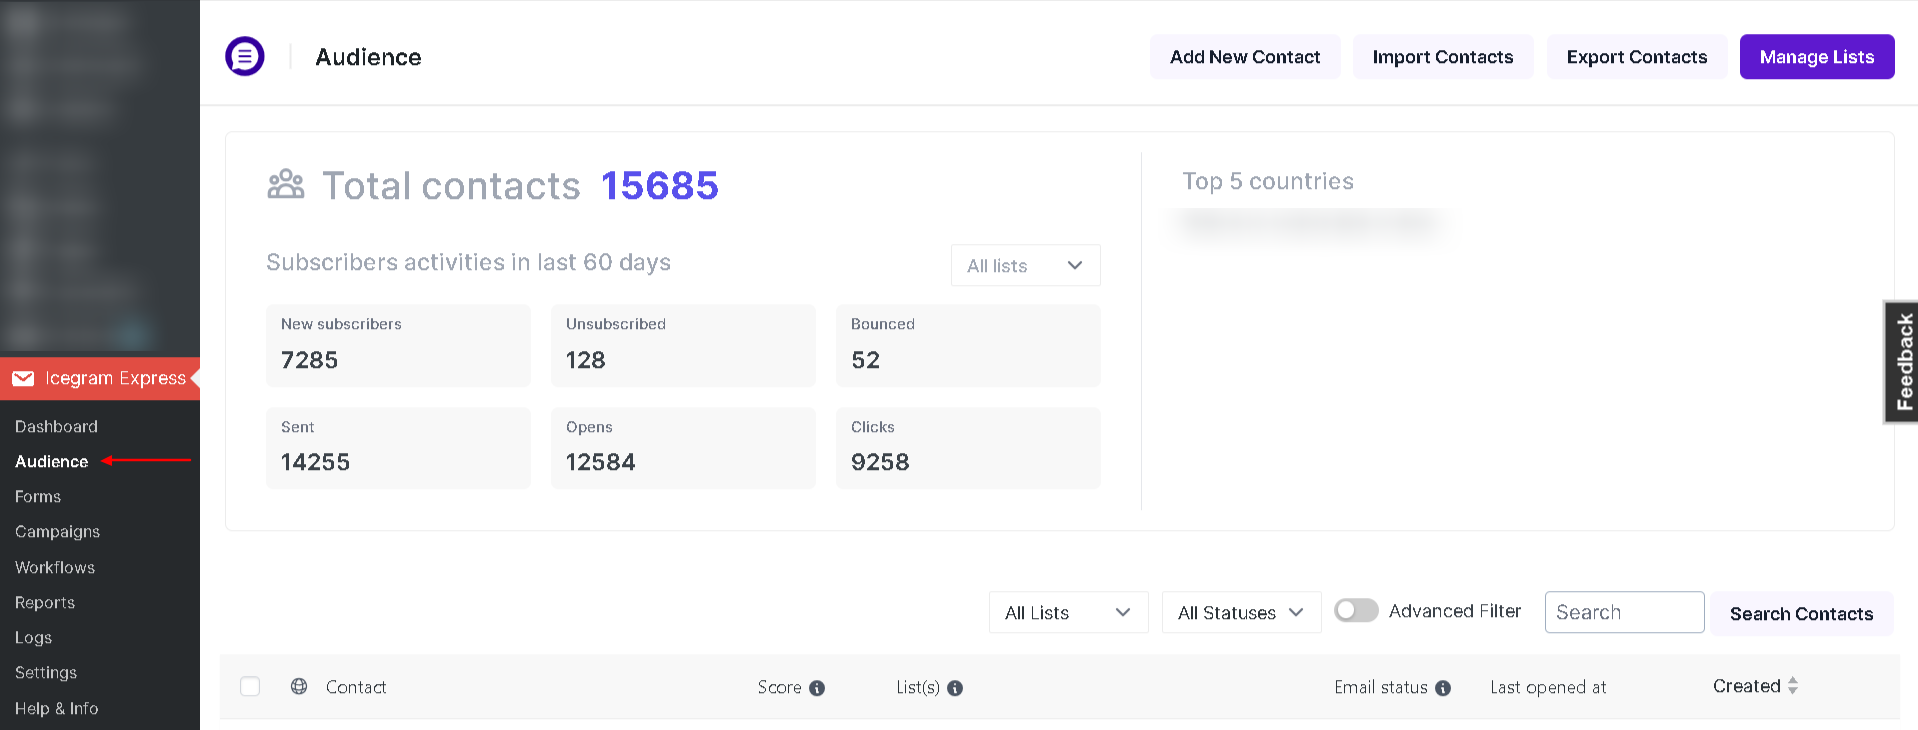Open Settings in sidebar menu
Viewport: 1918px width, 730px height.
click(46, 672)
